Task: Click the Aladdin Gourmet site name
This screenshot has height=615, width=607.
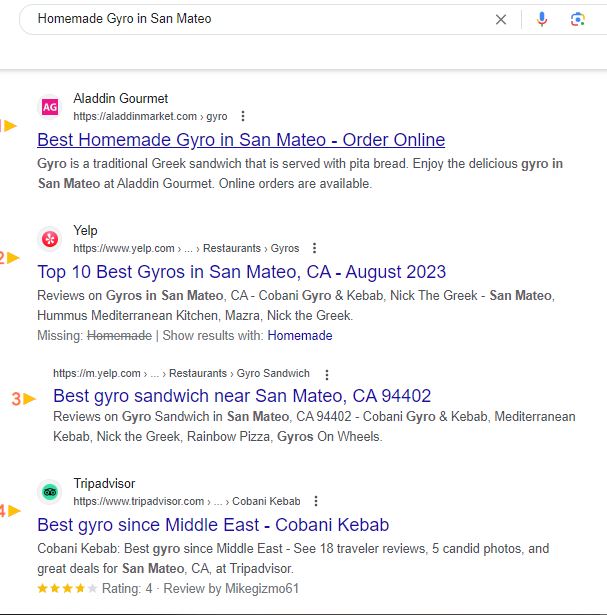Action: [x=121, y=98]
